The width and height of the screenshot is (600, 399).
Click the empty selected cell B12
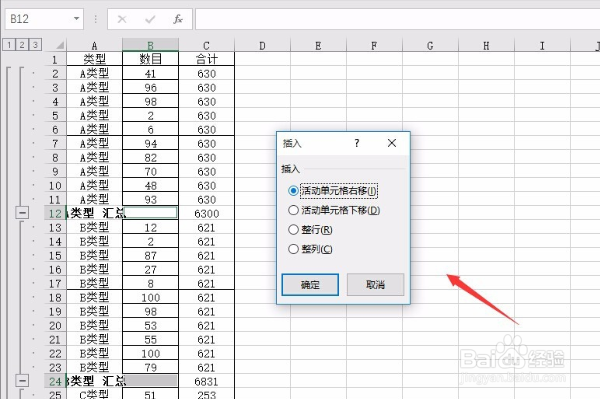(150, 213)
